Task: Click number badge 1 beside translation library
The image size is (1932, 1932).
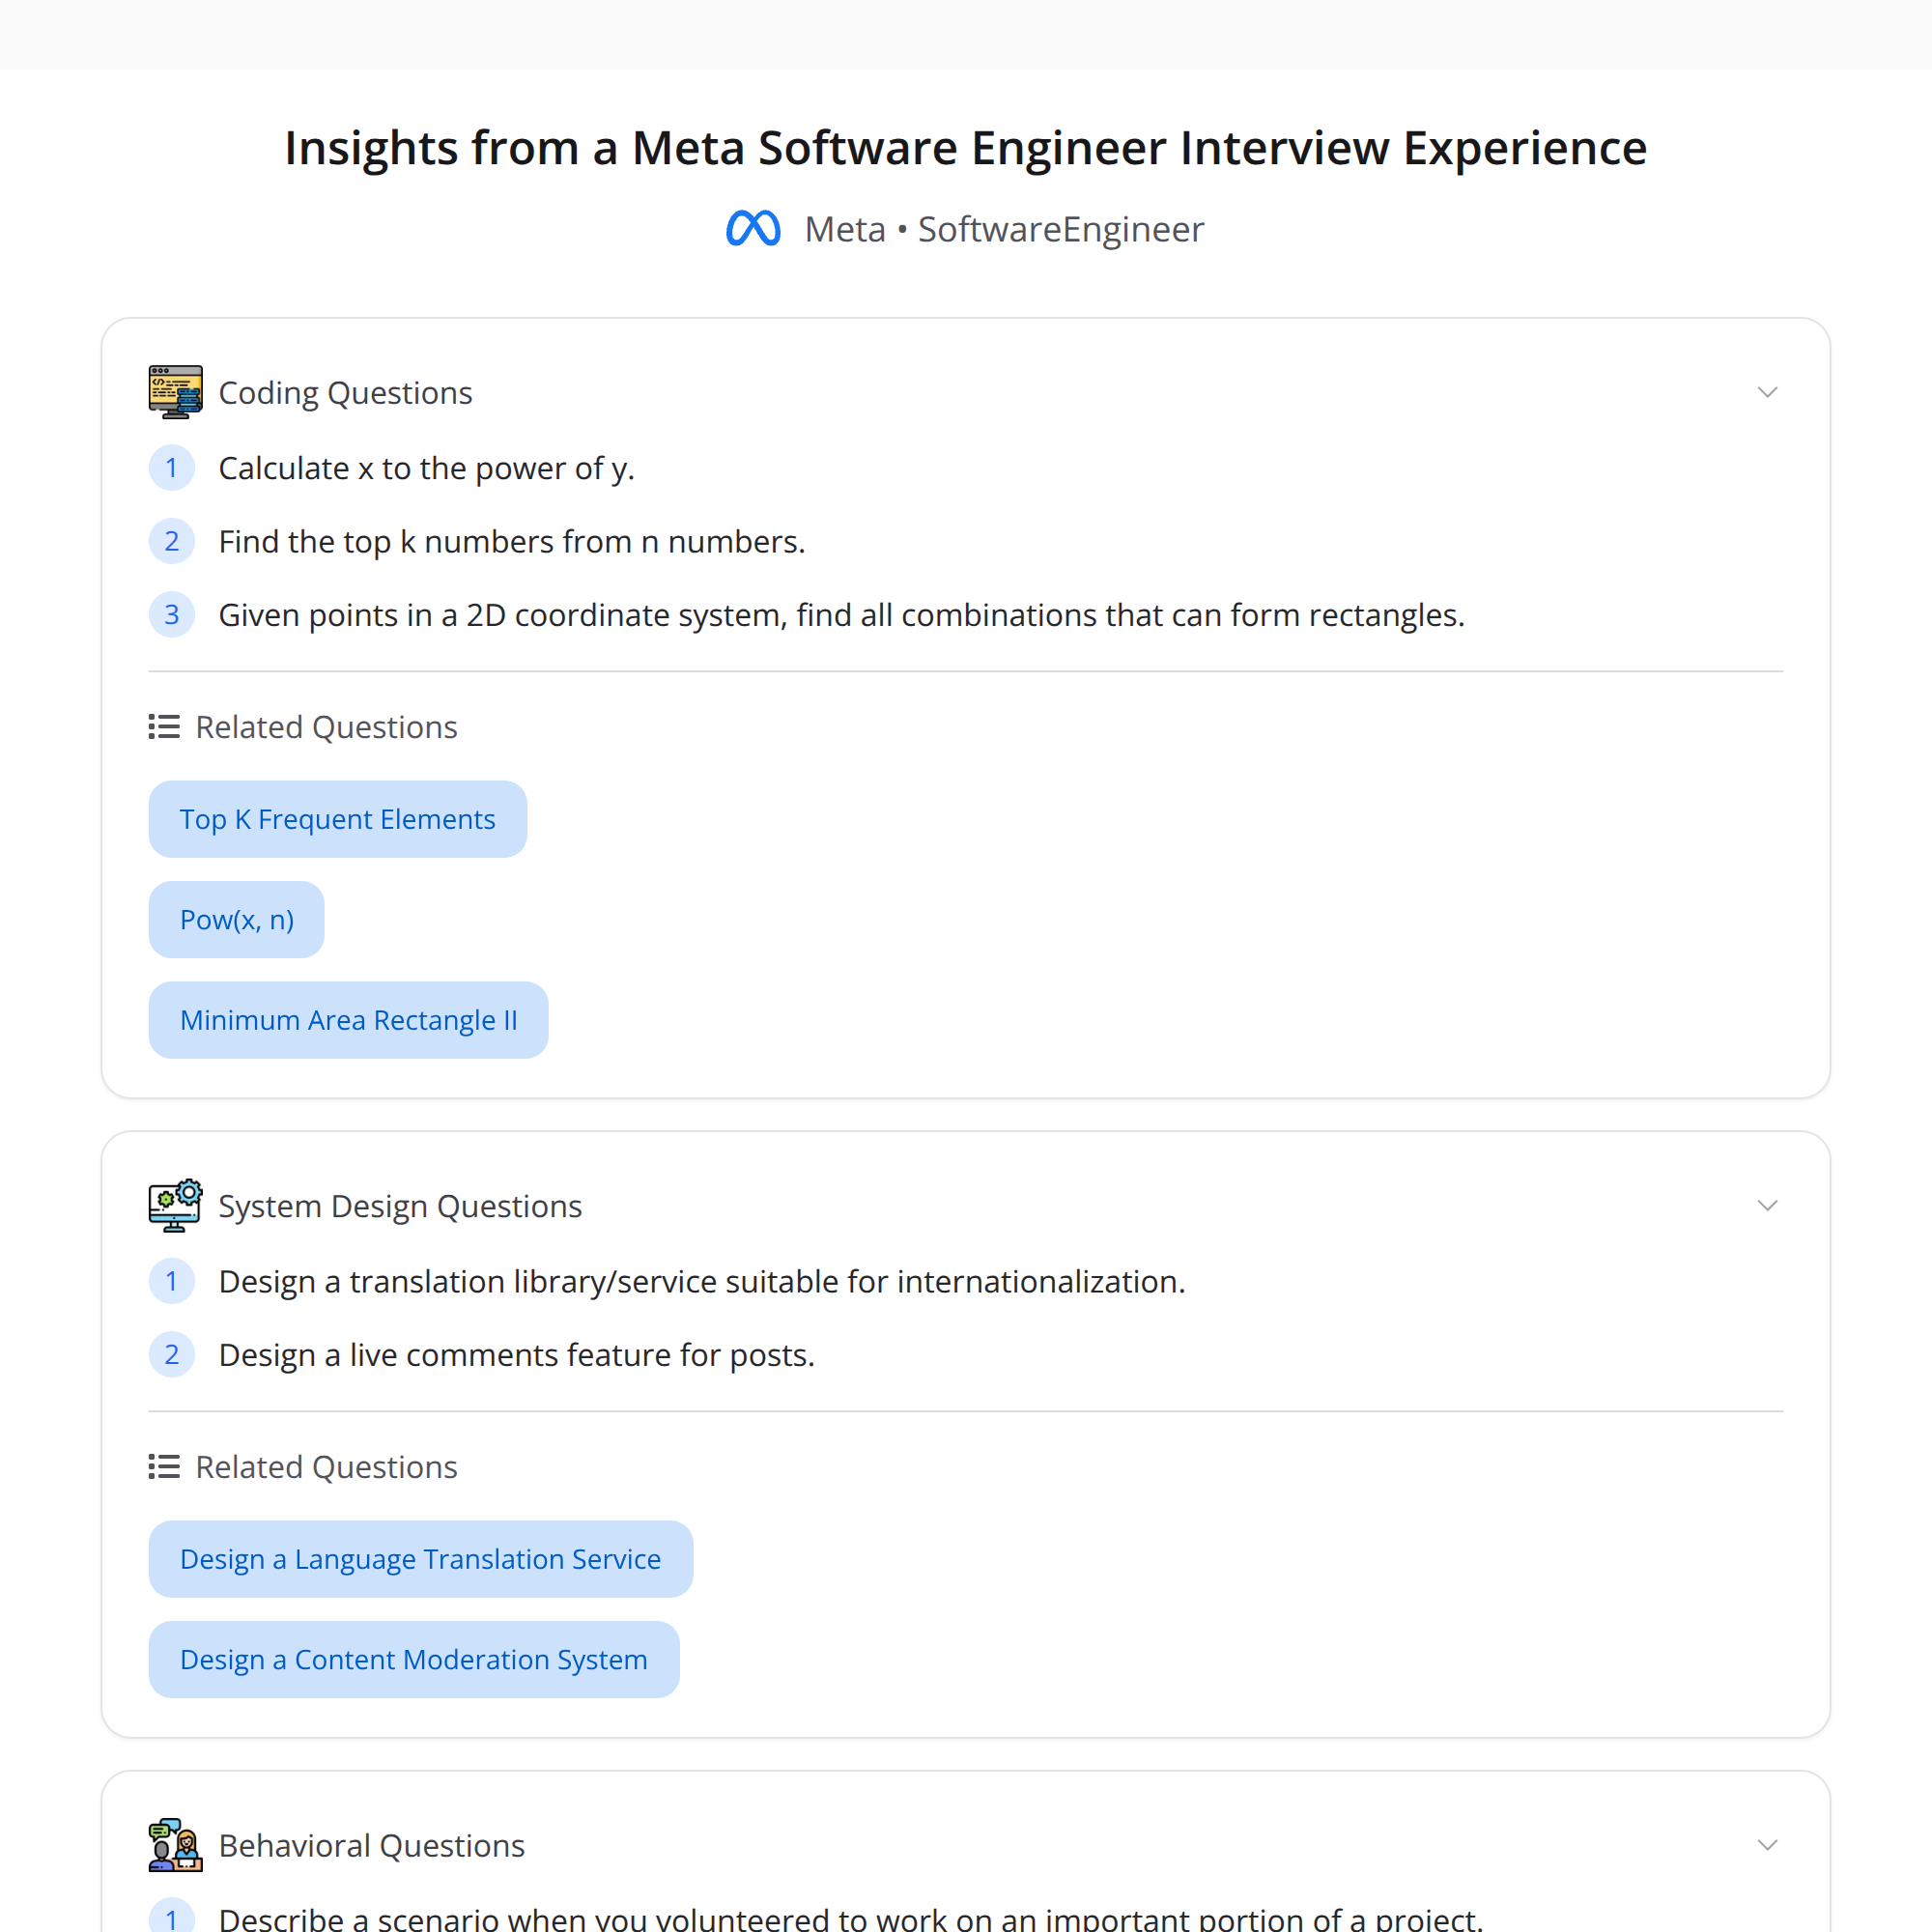Action: [172, 1281]
